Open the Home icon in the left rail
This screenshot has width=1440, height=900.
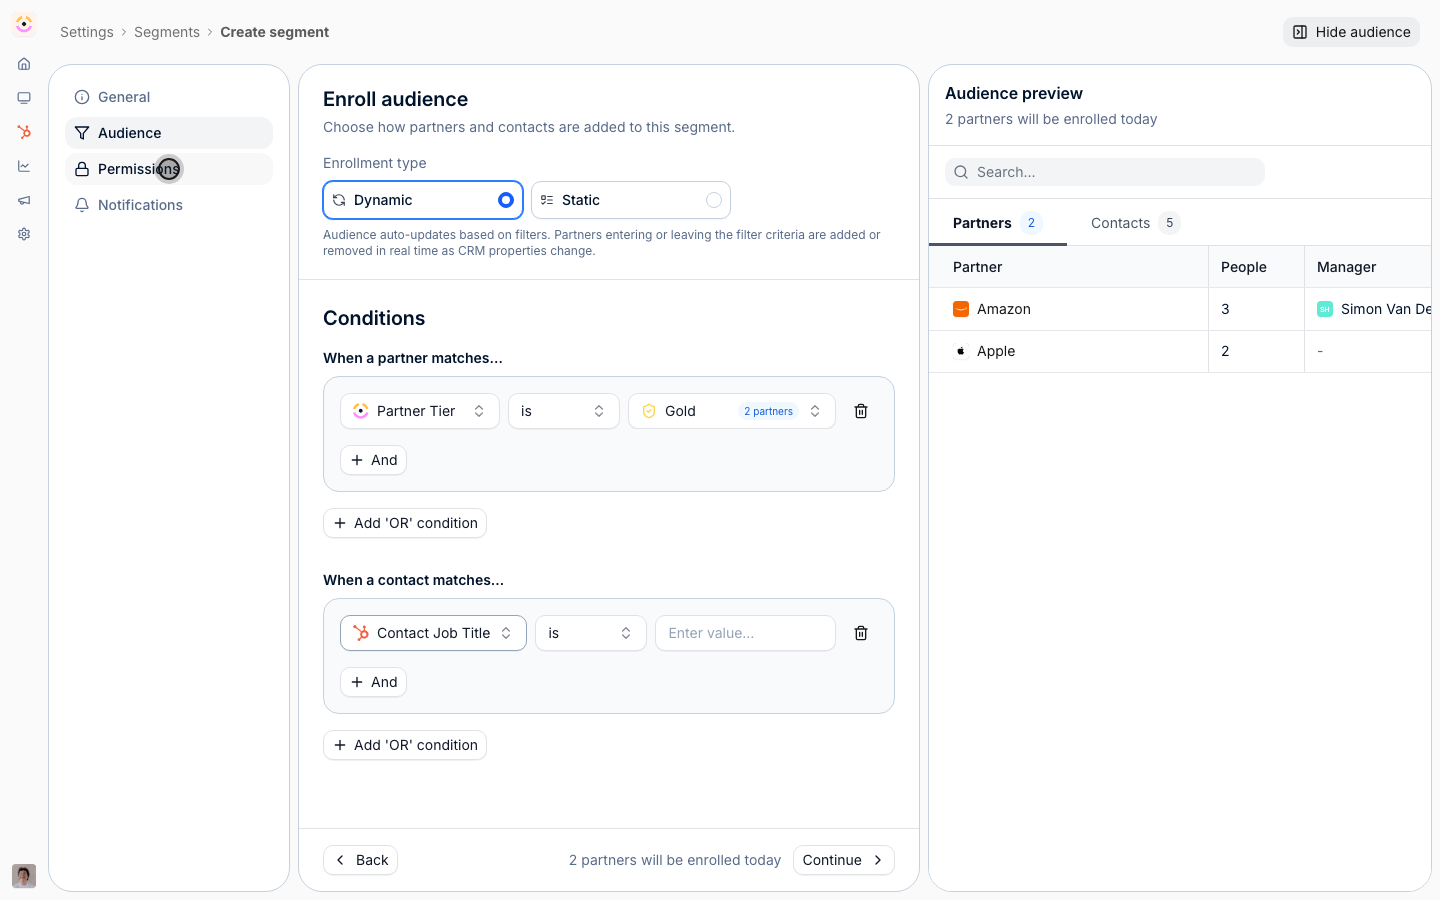click(24, 64)
